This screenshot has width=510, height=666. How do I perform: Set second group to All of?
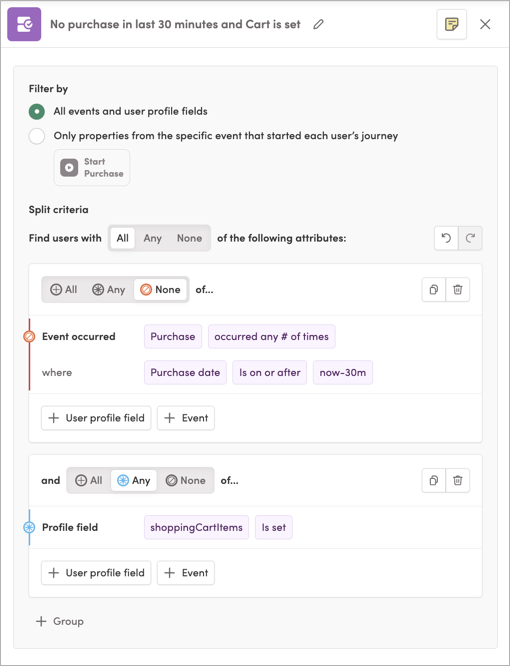tap(89, 480)
